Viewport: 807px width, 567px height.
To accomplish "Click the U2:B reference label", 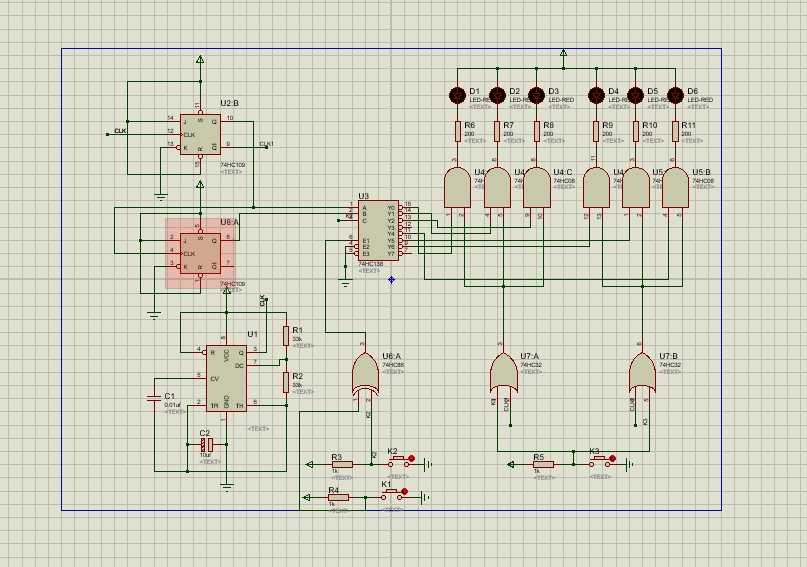I will [x=230, y=103].
